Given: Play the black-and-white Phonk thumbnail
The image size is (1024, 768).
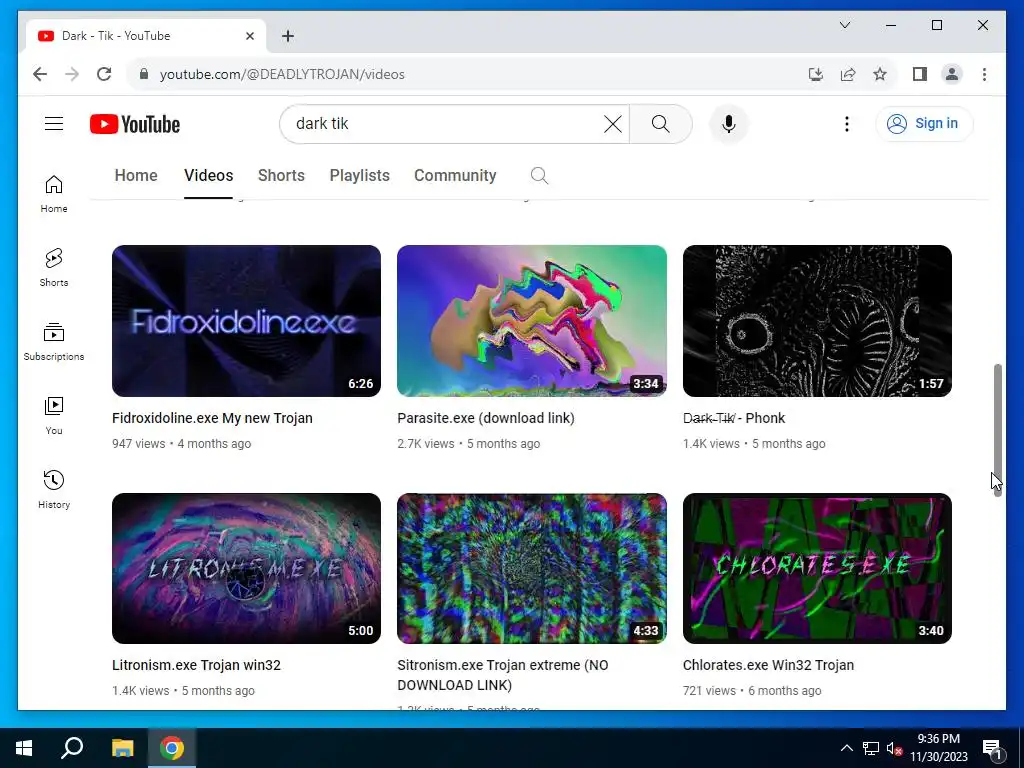Looking at the screenshot, I should tap(817, 321).
